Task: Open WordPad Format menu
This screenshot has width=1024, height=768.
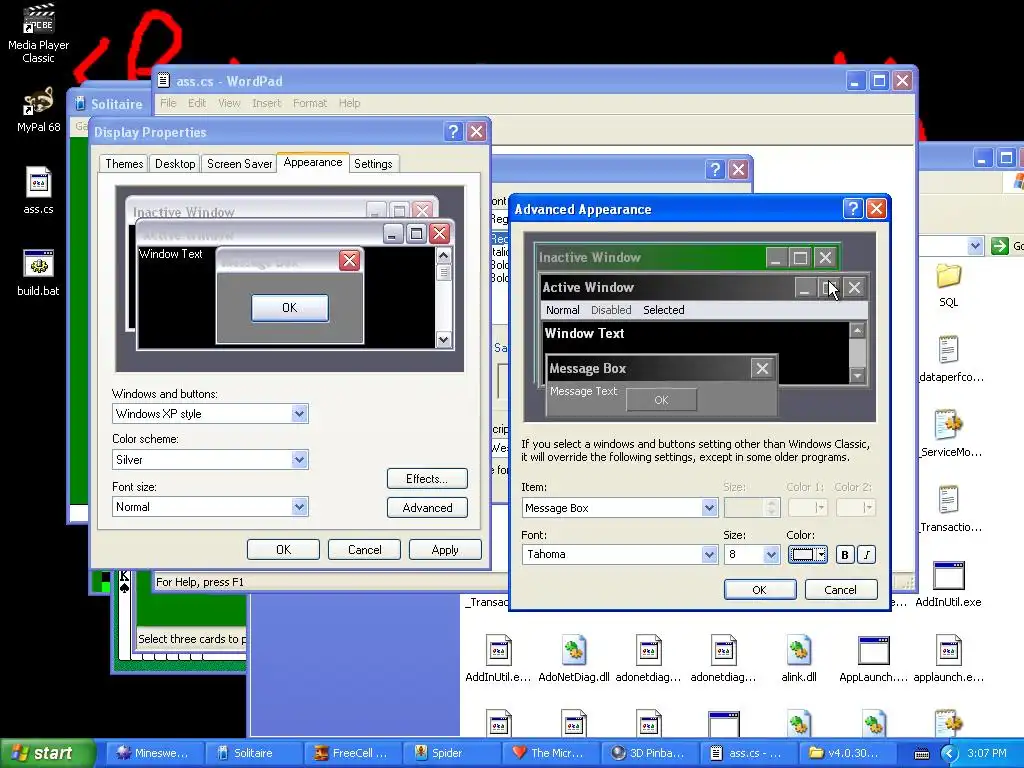Action: (x=310, y=103)
